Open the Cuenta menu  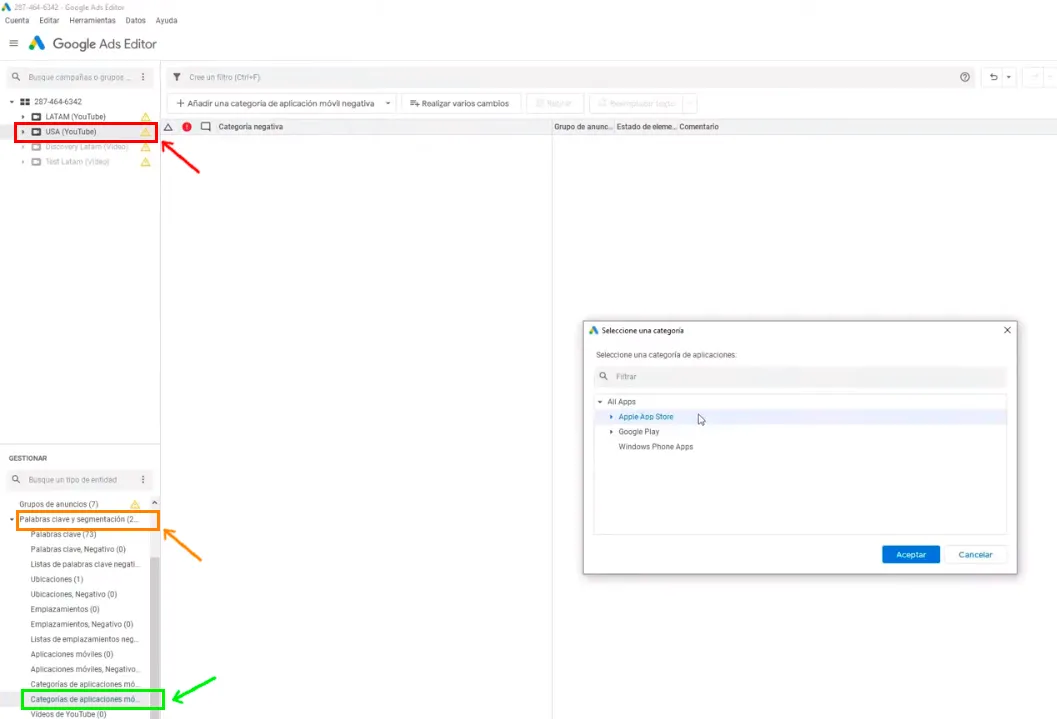point(17,20)
